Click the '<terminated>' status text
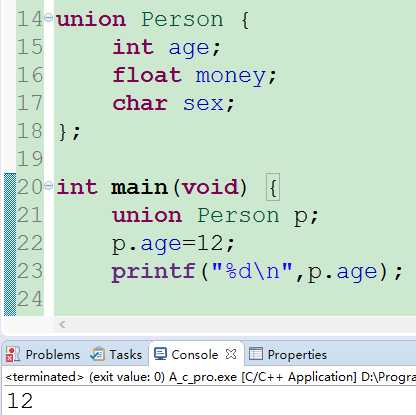This screenshot has height=415, width=416. [45, 377]
